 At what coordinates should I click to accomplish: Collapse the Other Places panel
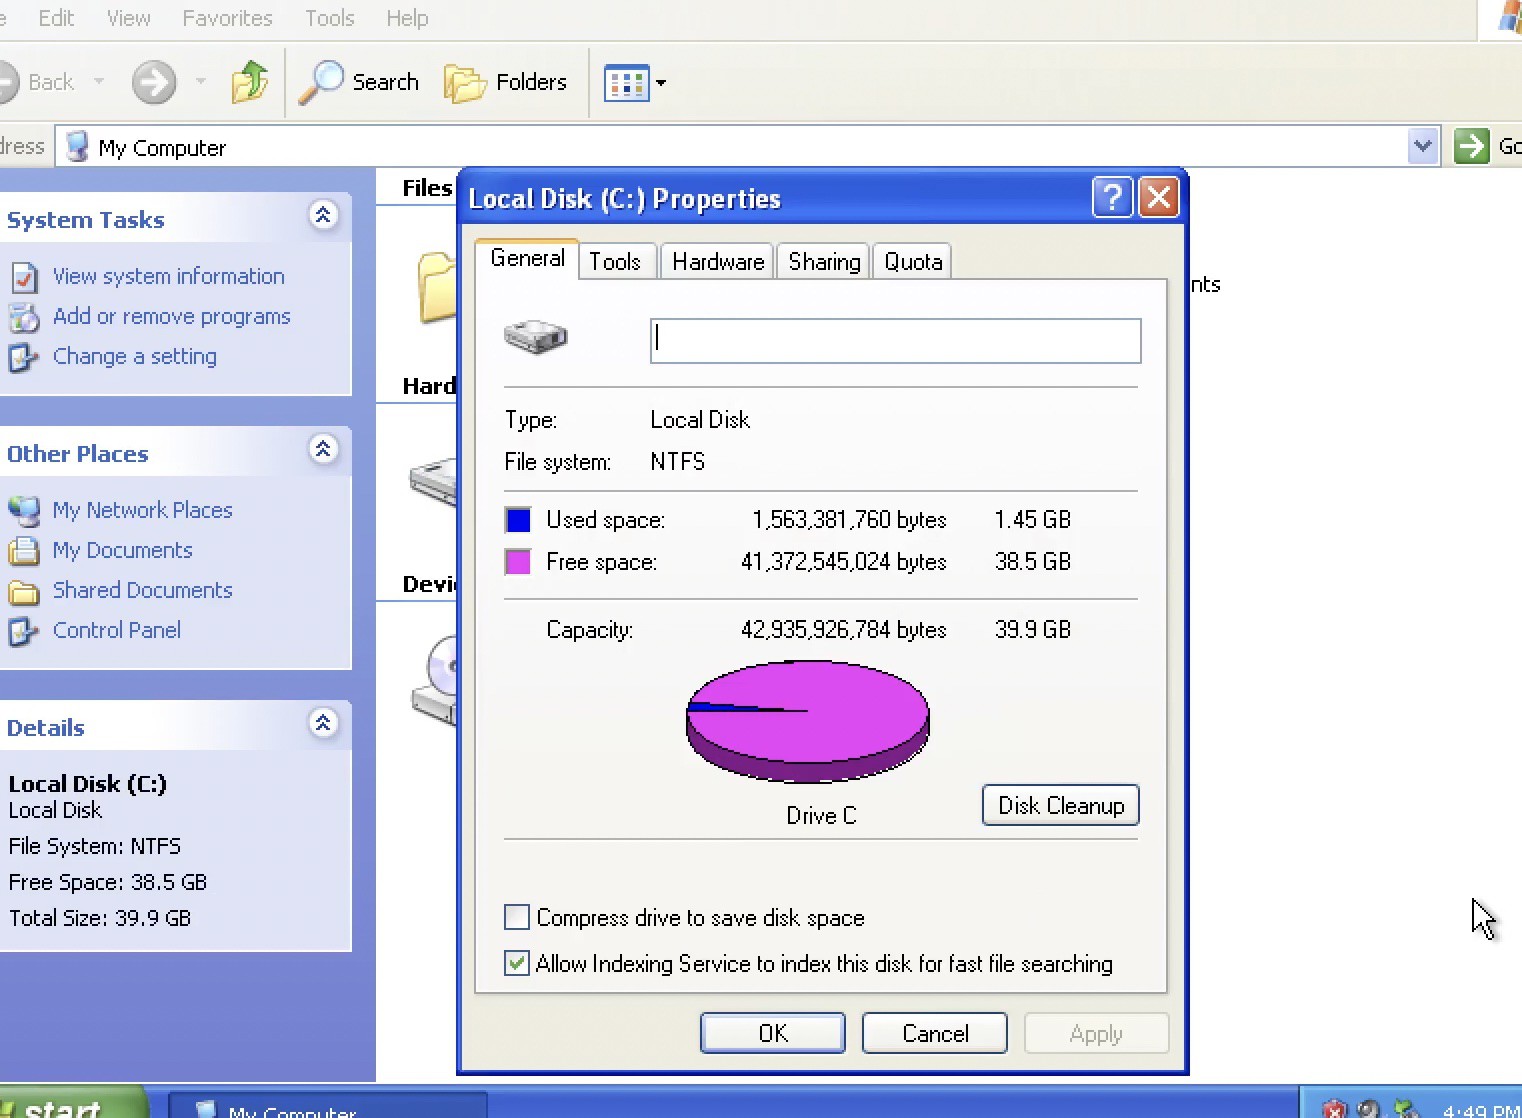(323, 450)
